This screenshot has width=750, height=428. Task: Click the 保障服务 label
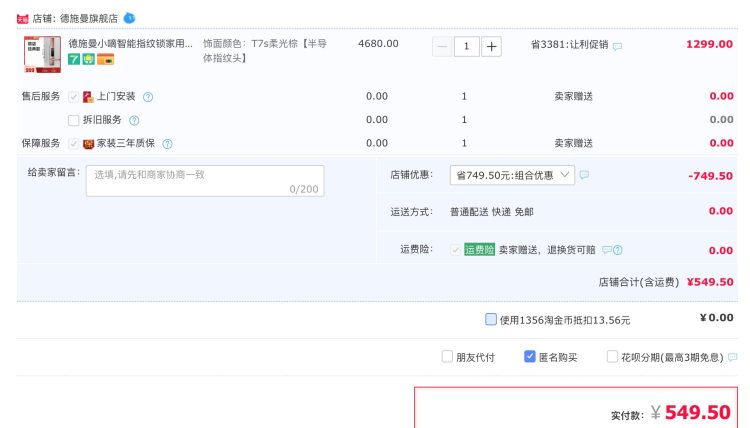[41, 143]
